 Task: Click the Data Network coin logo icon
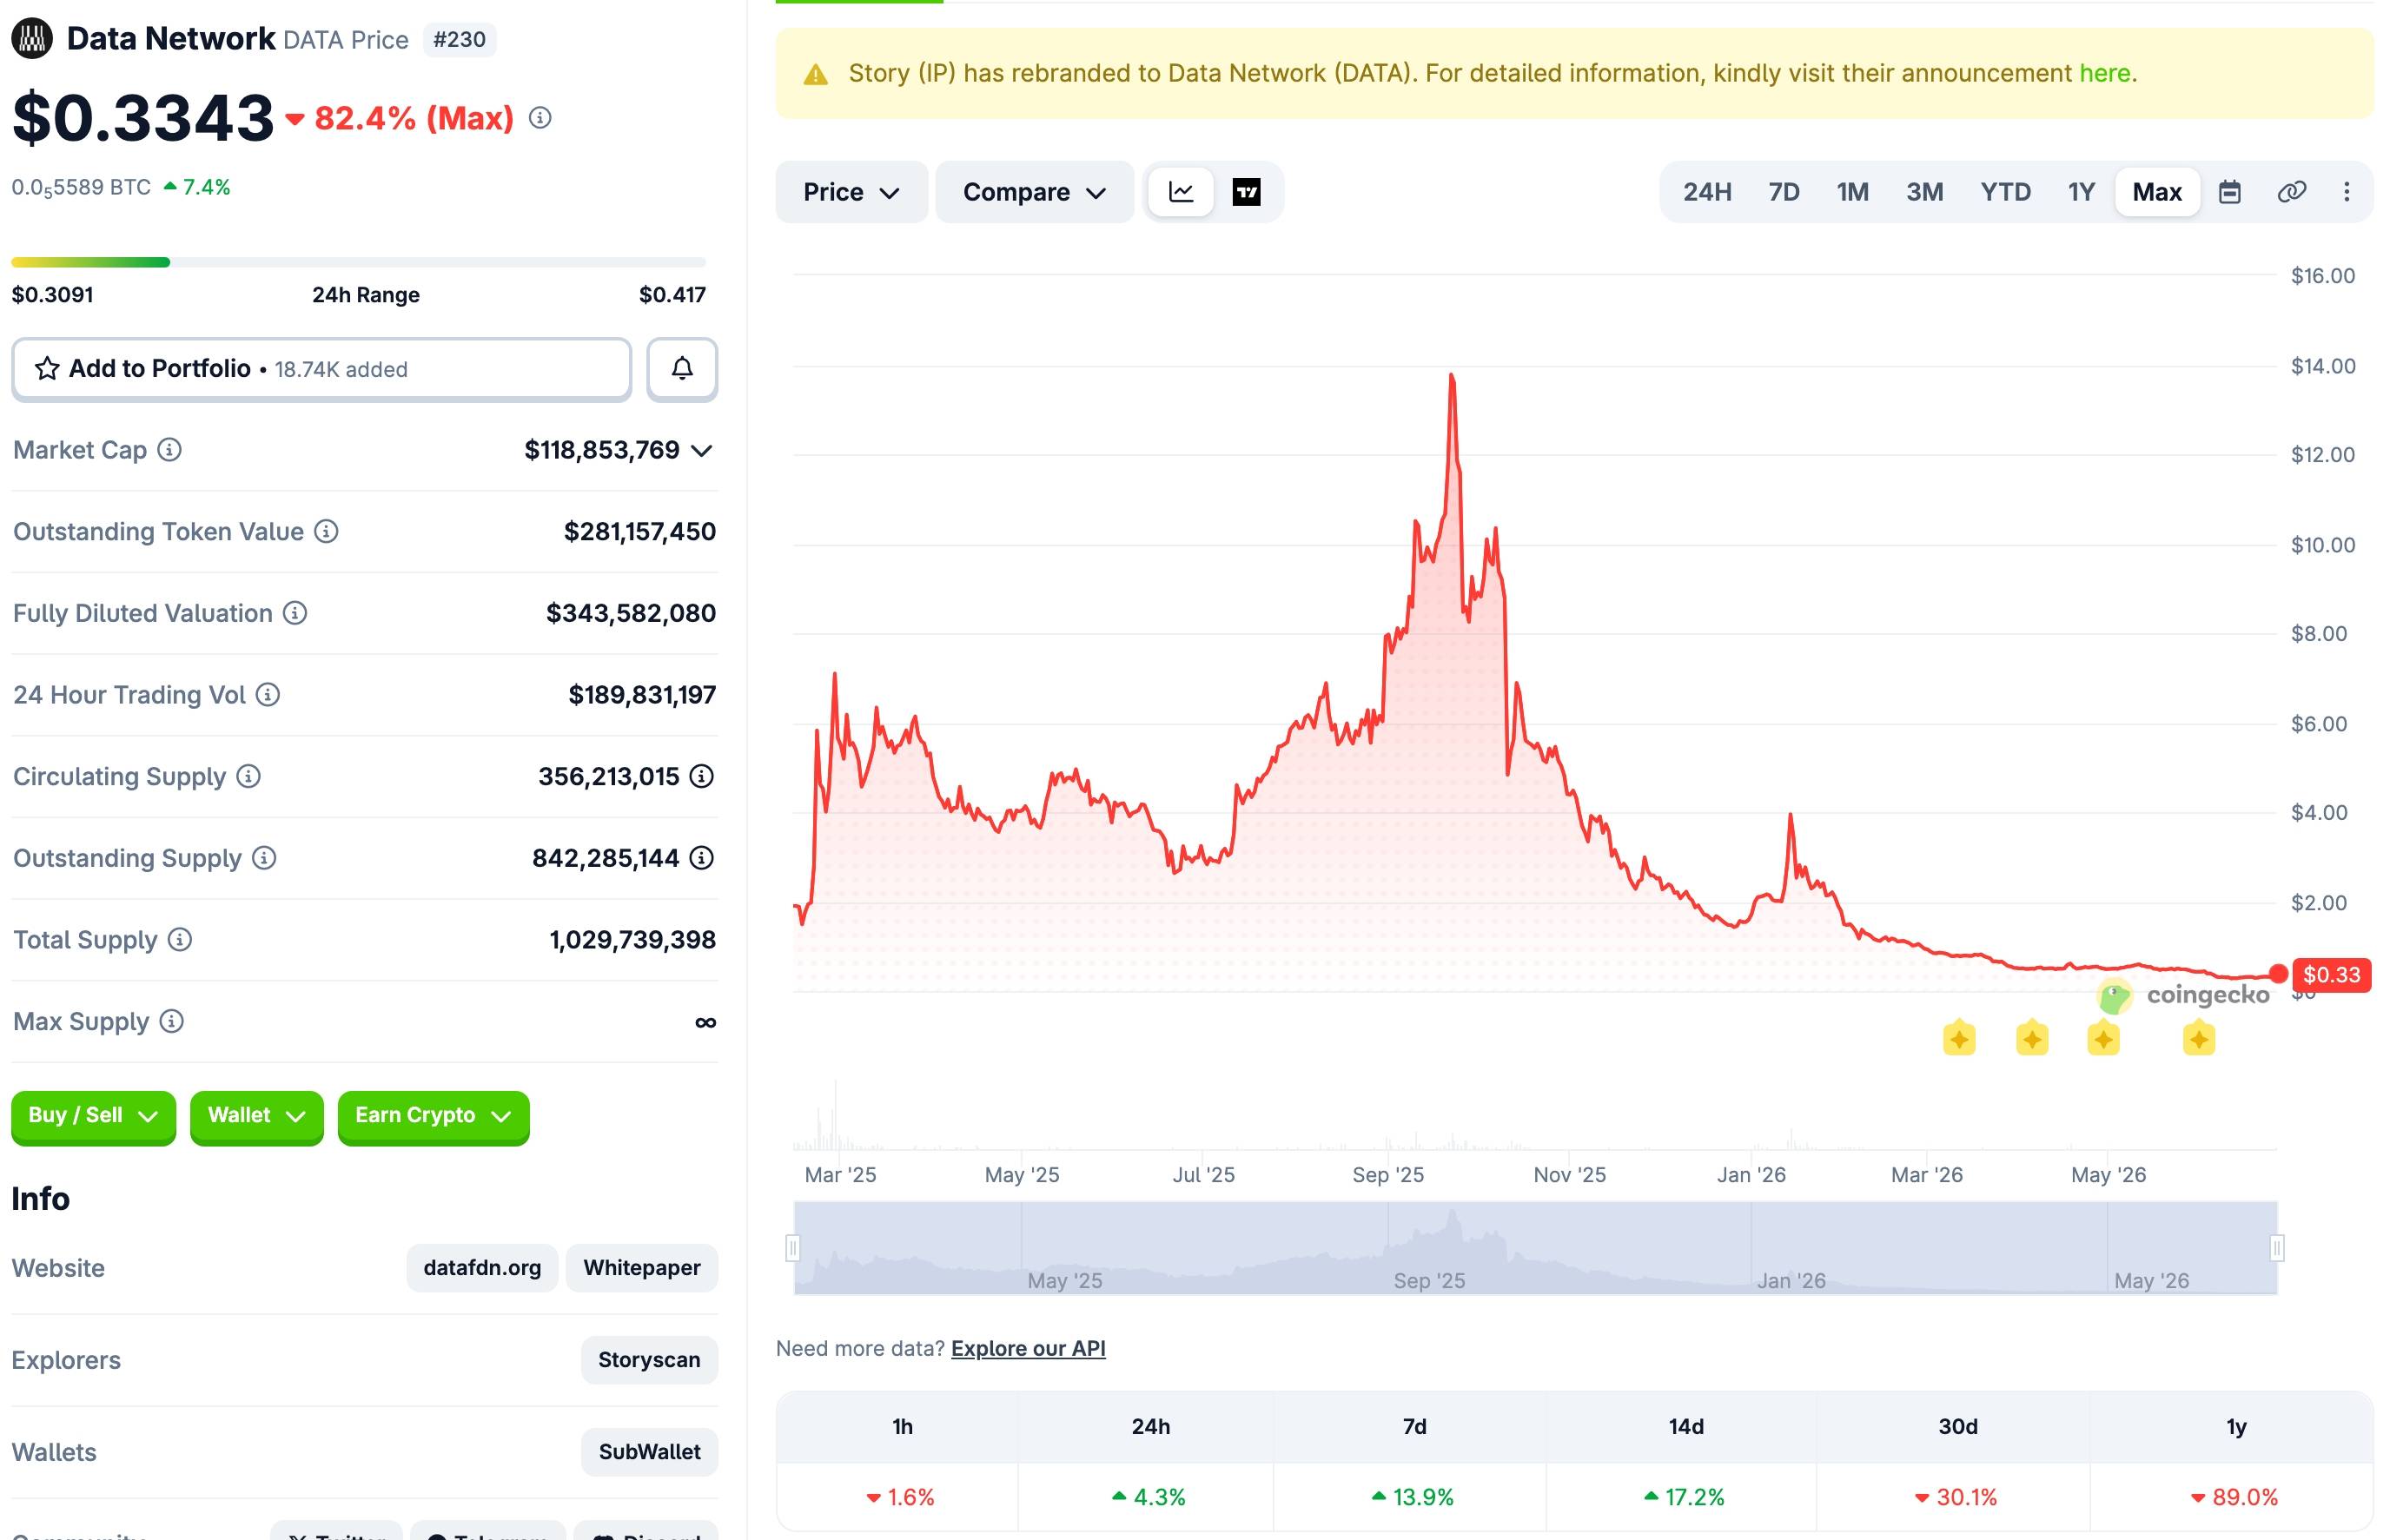[x=32, y=39]
